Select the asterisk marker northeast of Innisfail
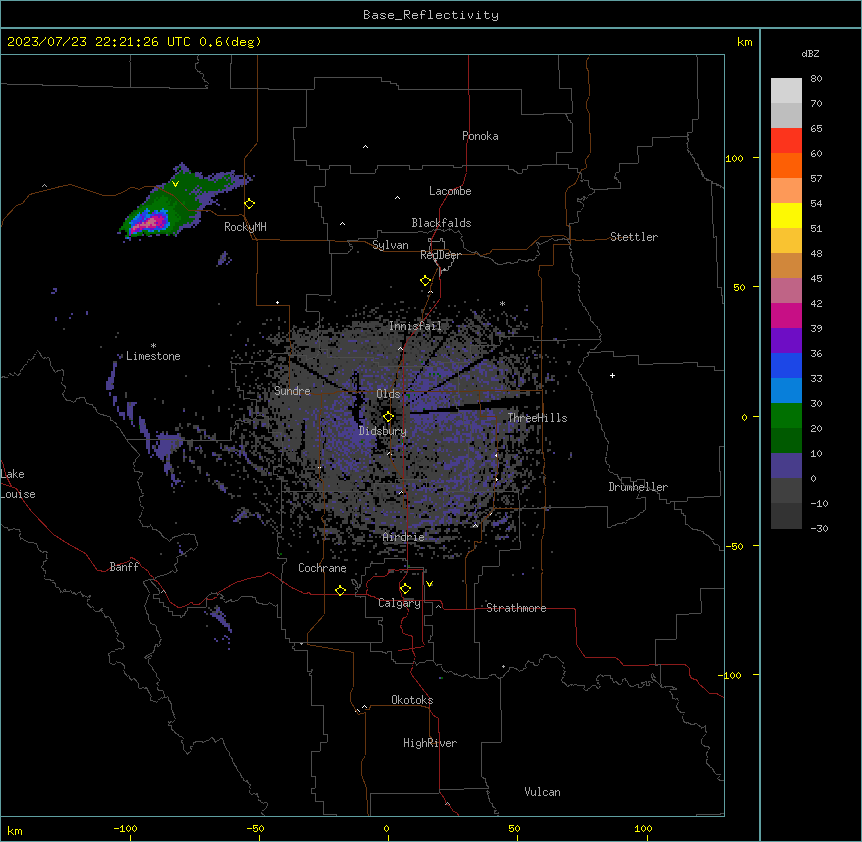 point(502,303)
